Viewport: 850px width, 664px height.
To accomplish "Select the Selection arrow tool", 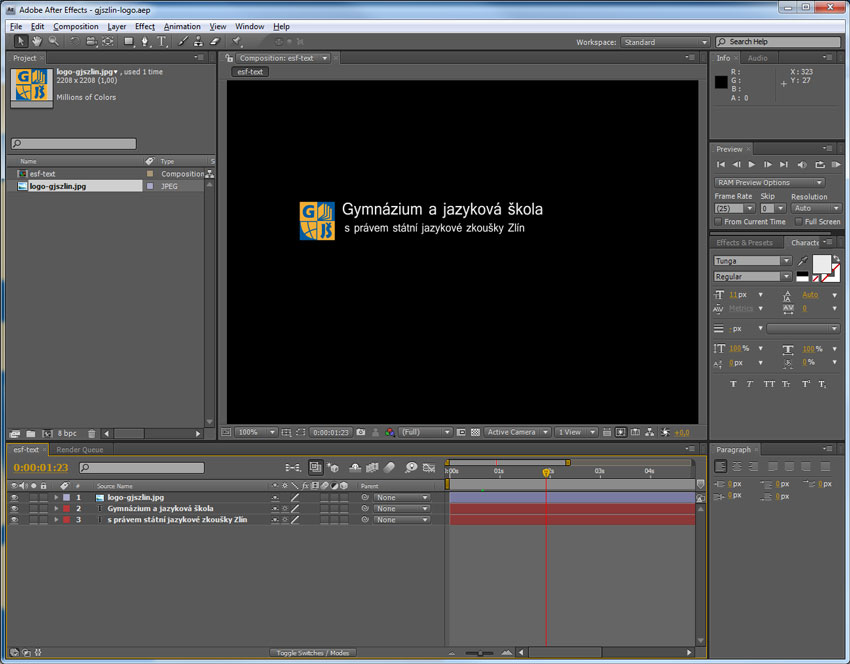I will pos(21,41).
